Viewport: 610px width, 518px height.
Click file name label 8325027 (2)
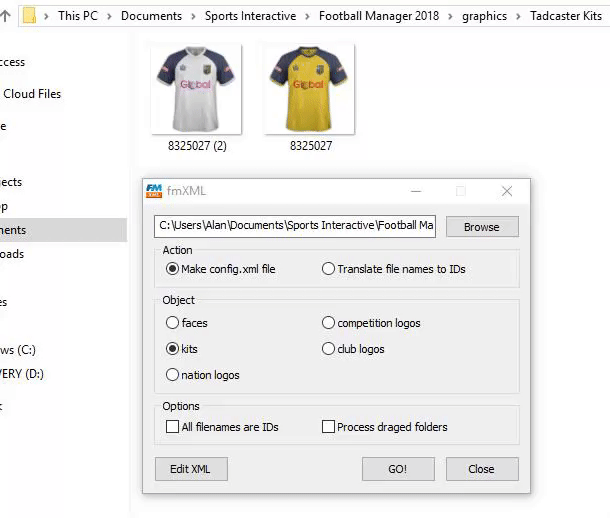click(x=197, y=146)
